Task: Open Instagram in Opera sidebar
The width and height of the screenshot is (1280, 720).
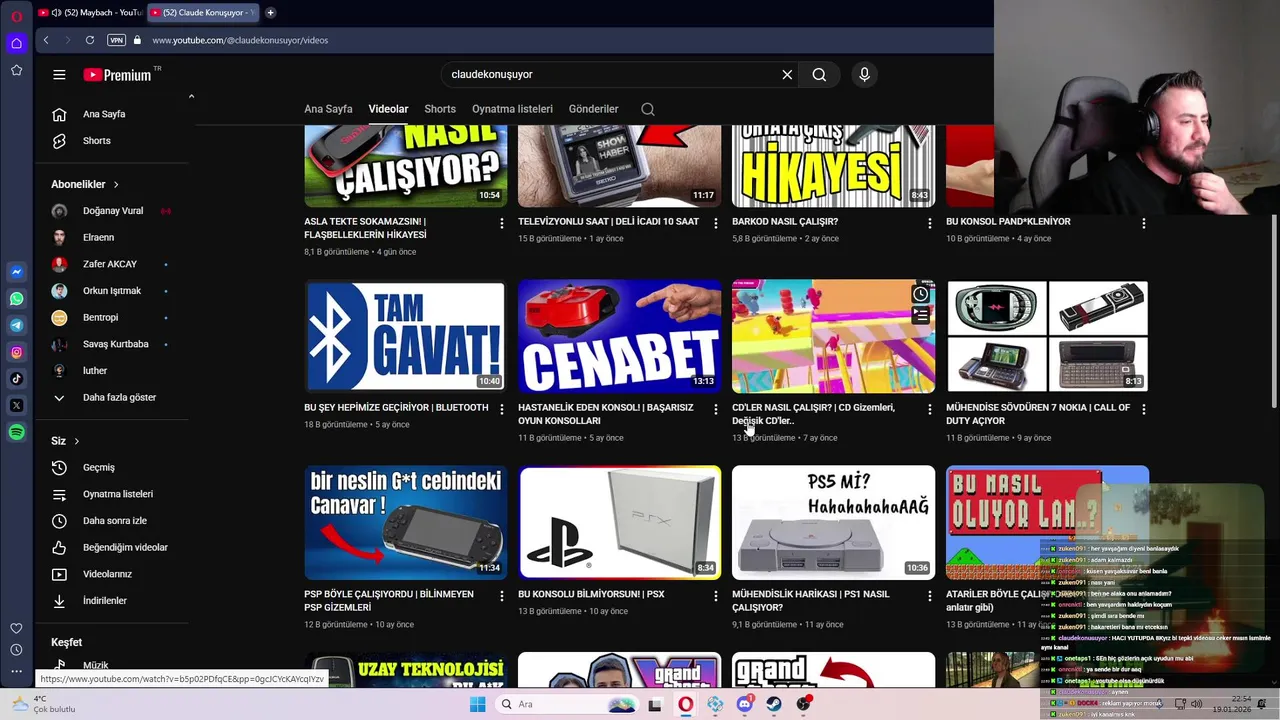Action: pos(16,352)
